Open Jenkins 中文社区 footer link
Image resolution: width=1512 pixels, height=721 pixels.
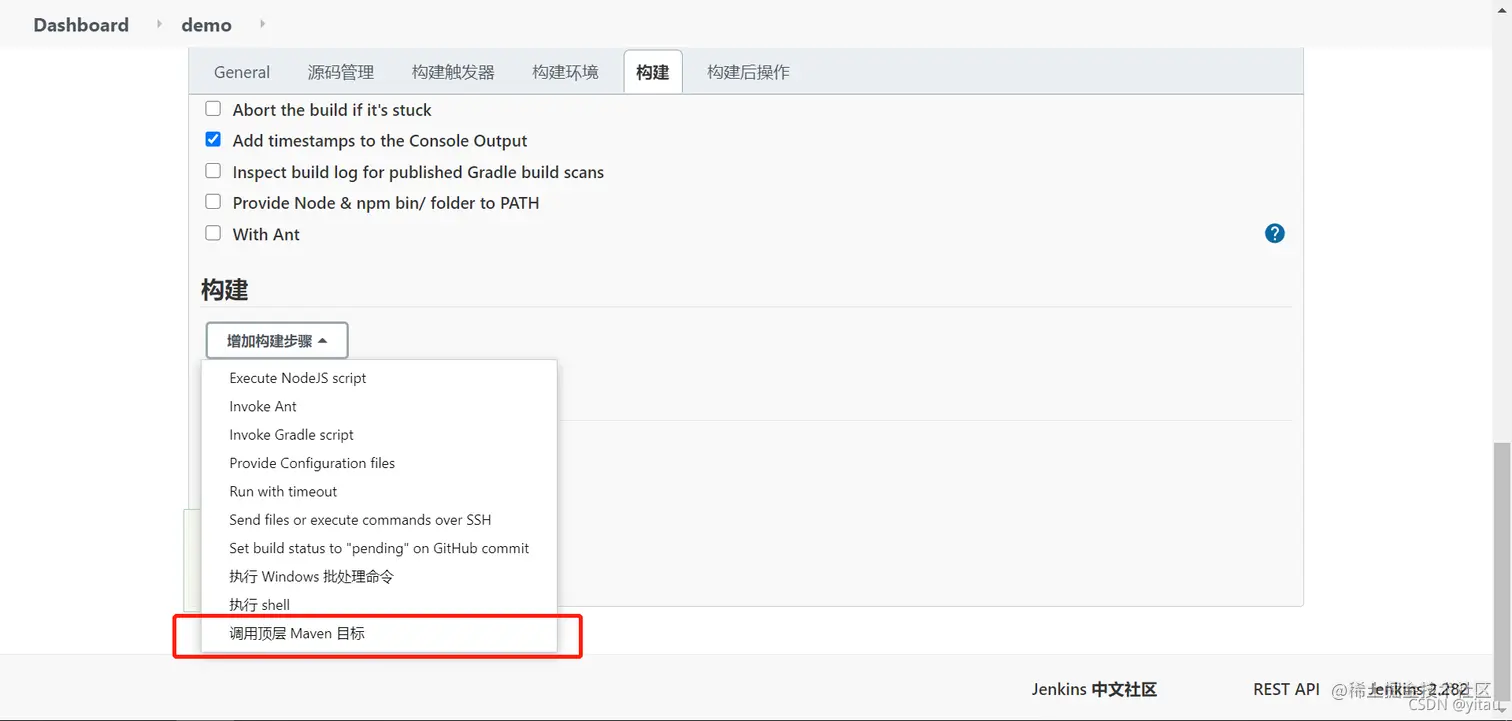pos(1094,689)
